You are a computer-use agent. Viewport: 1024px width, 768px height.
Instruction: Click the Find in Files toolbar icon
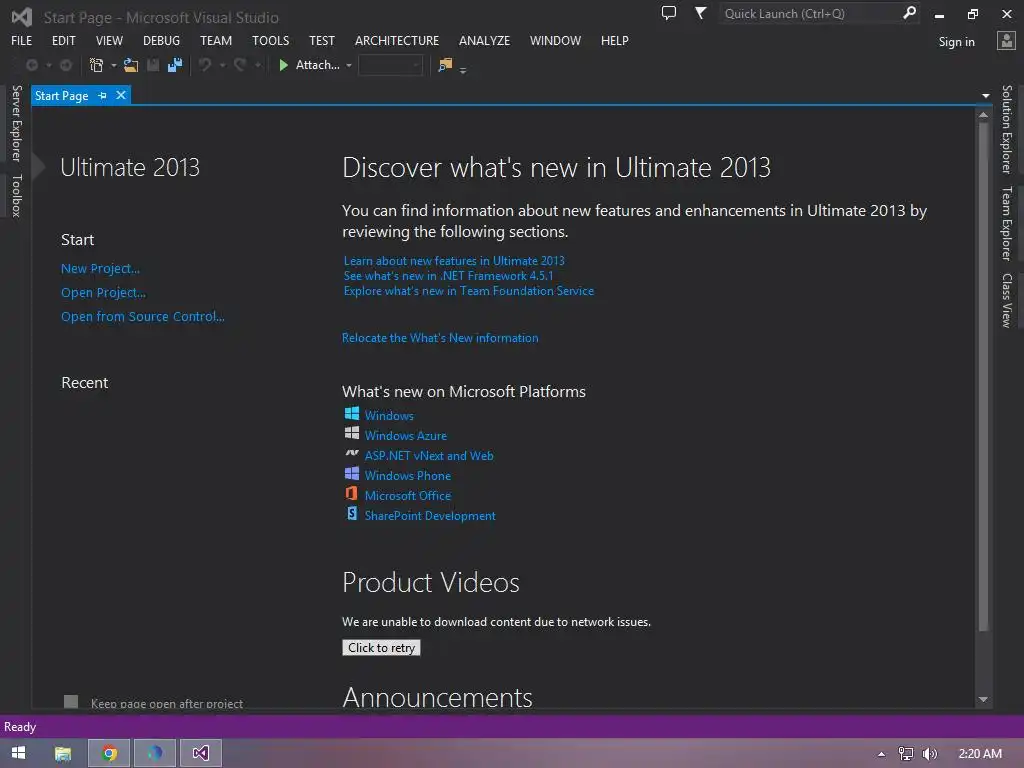(445, 65)
